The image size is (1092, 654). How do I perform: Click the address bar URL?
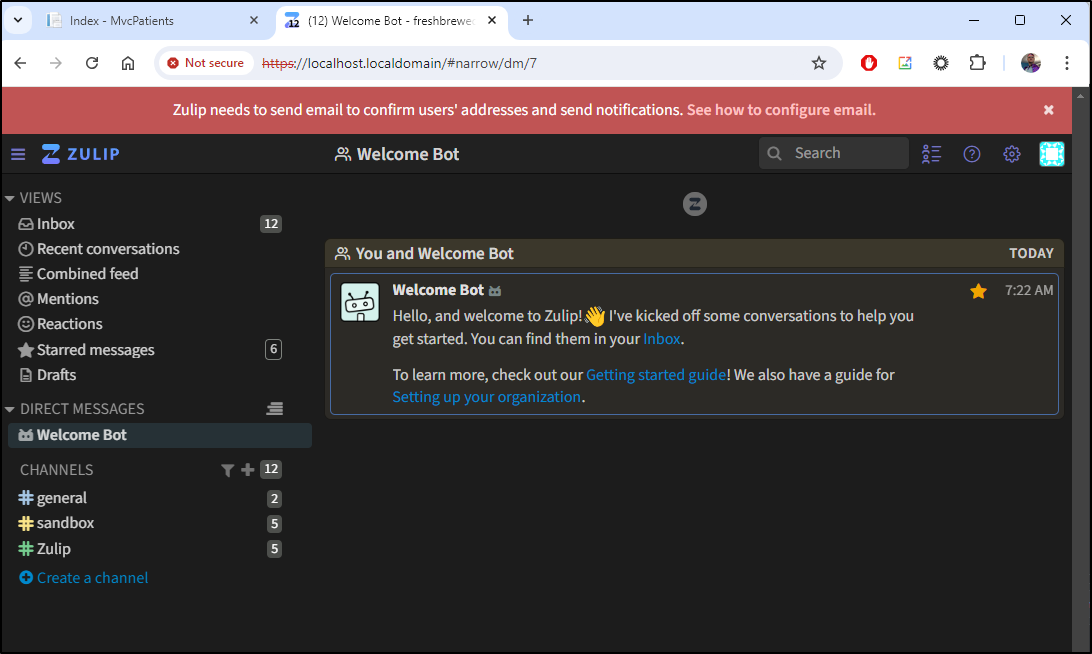coord(399,63)
